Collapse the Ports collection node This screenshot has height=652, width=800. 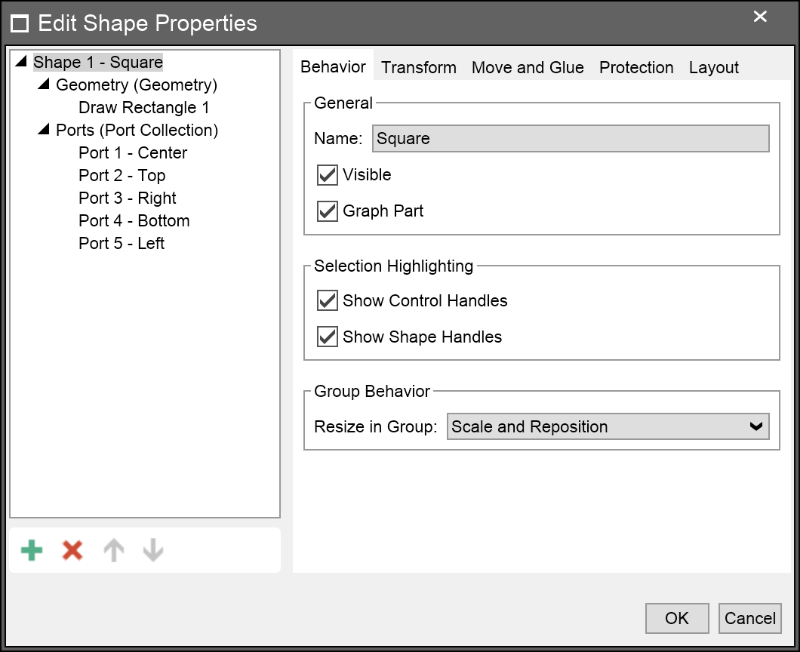[44, 130]
